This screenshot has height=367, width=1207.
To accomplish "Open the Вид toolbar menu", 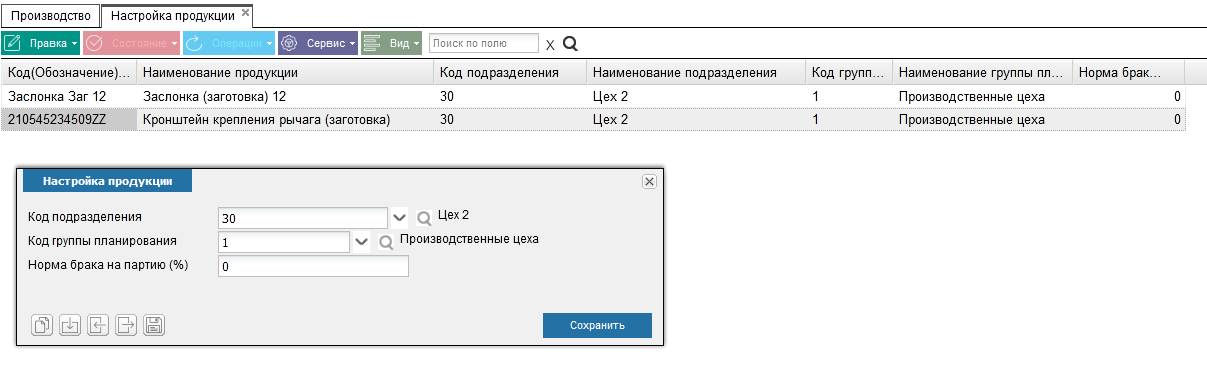I will tap(391, 43).
